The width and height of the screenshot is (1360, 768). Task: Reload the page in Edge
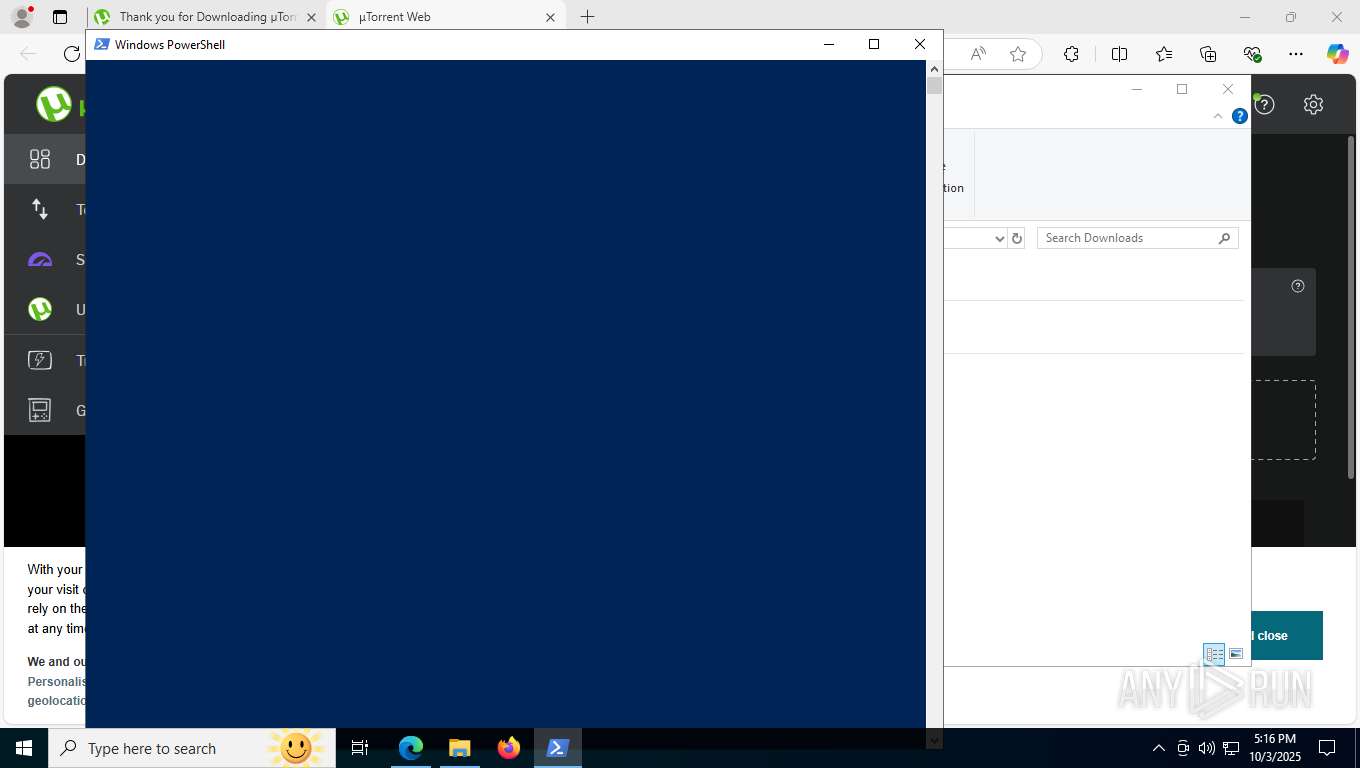pyautogui.click(x=72, y=54)
